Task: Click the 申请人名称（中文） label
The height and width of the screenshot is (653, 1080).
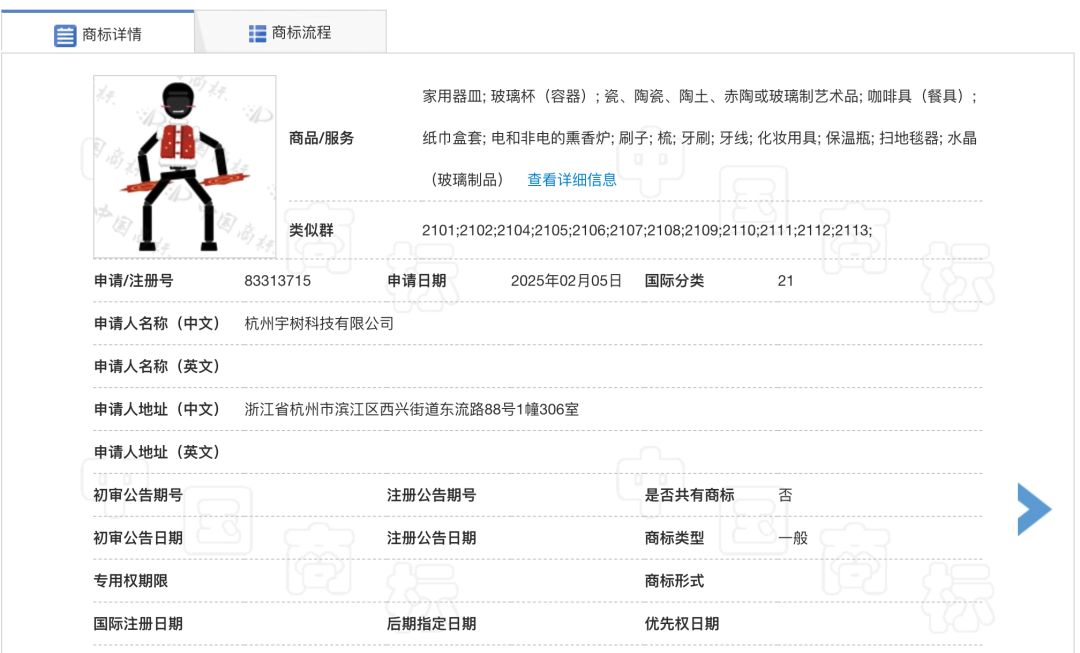Action: (x=156, y=324)
